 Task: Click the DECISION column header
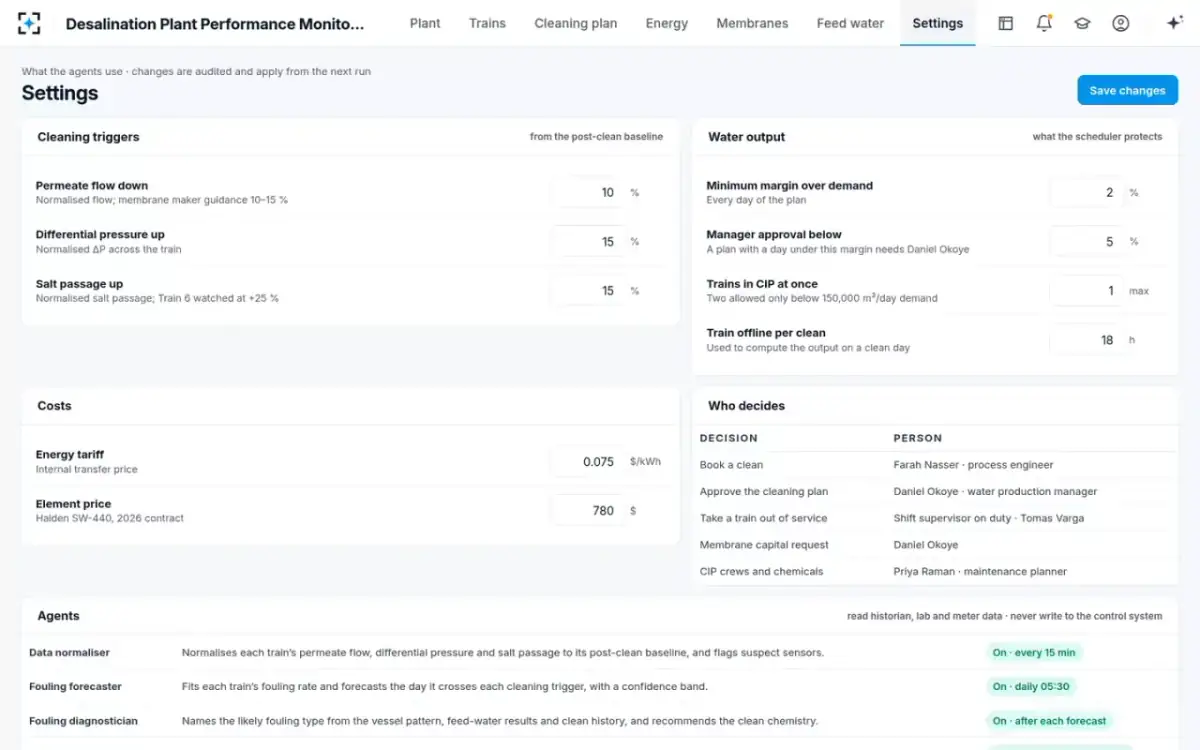(728, 438)
